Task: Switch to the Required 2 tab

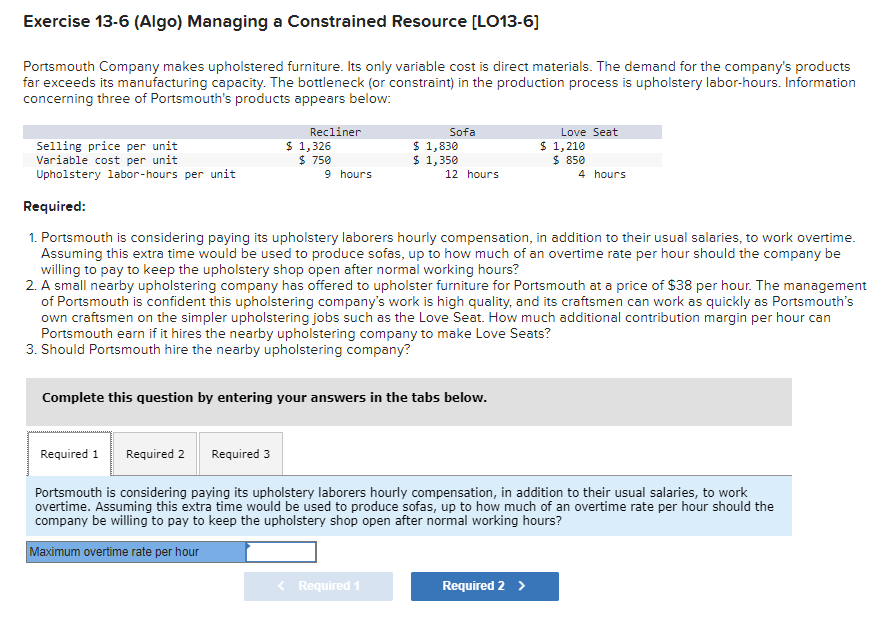Action: pos(154,453)
